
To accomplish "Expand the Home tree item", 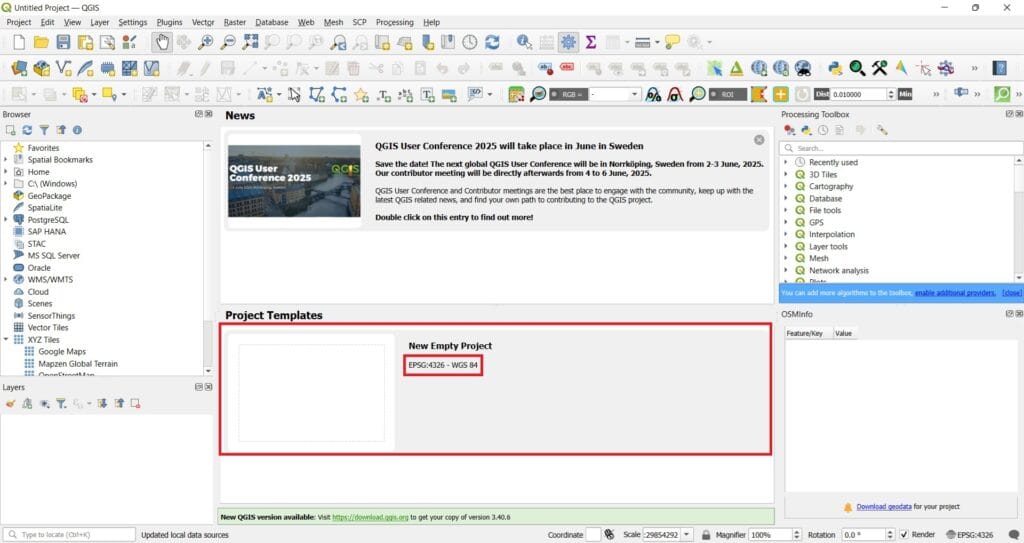I will coord(6,172).
